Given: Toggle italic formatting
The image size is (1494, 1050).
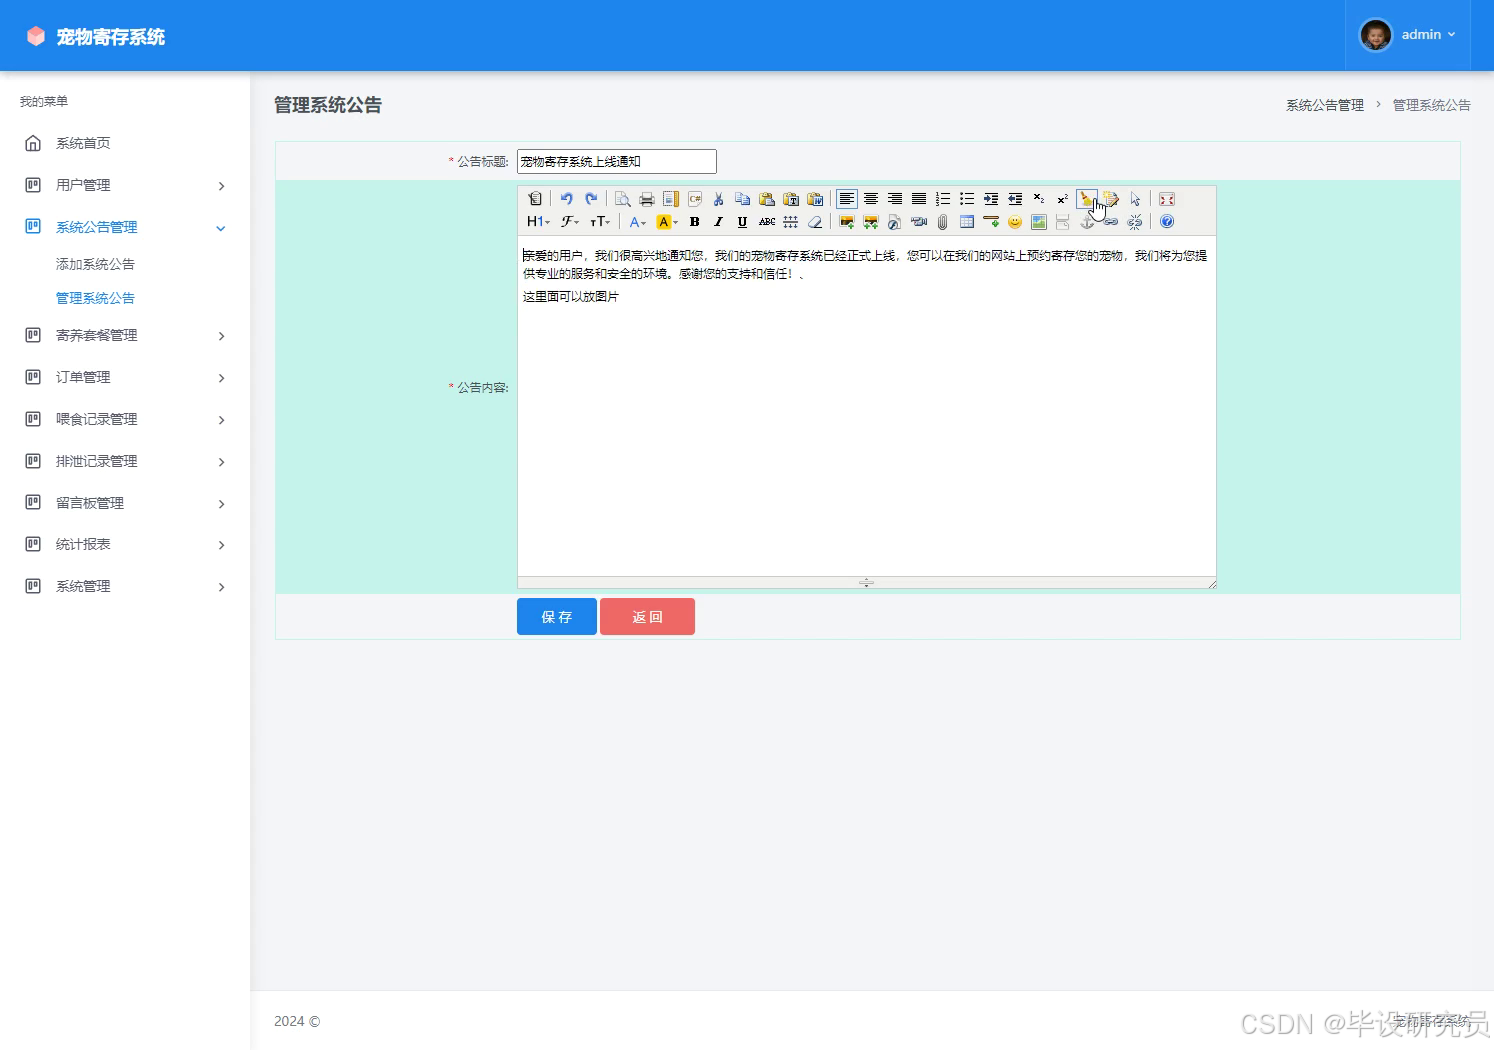Looking at the screenshot, I should (718, 222).
